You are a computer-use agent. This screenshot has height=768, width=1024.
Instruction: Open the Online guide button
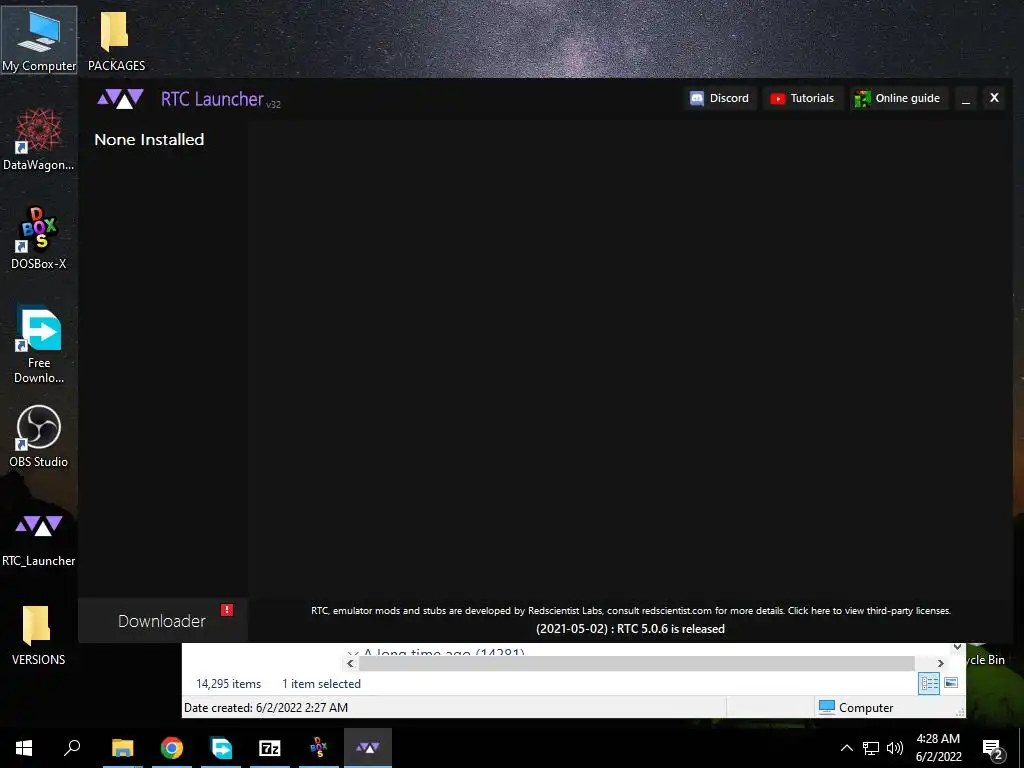click(899, 98)
